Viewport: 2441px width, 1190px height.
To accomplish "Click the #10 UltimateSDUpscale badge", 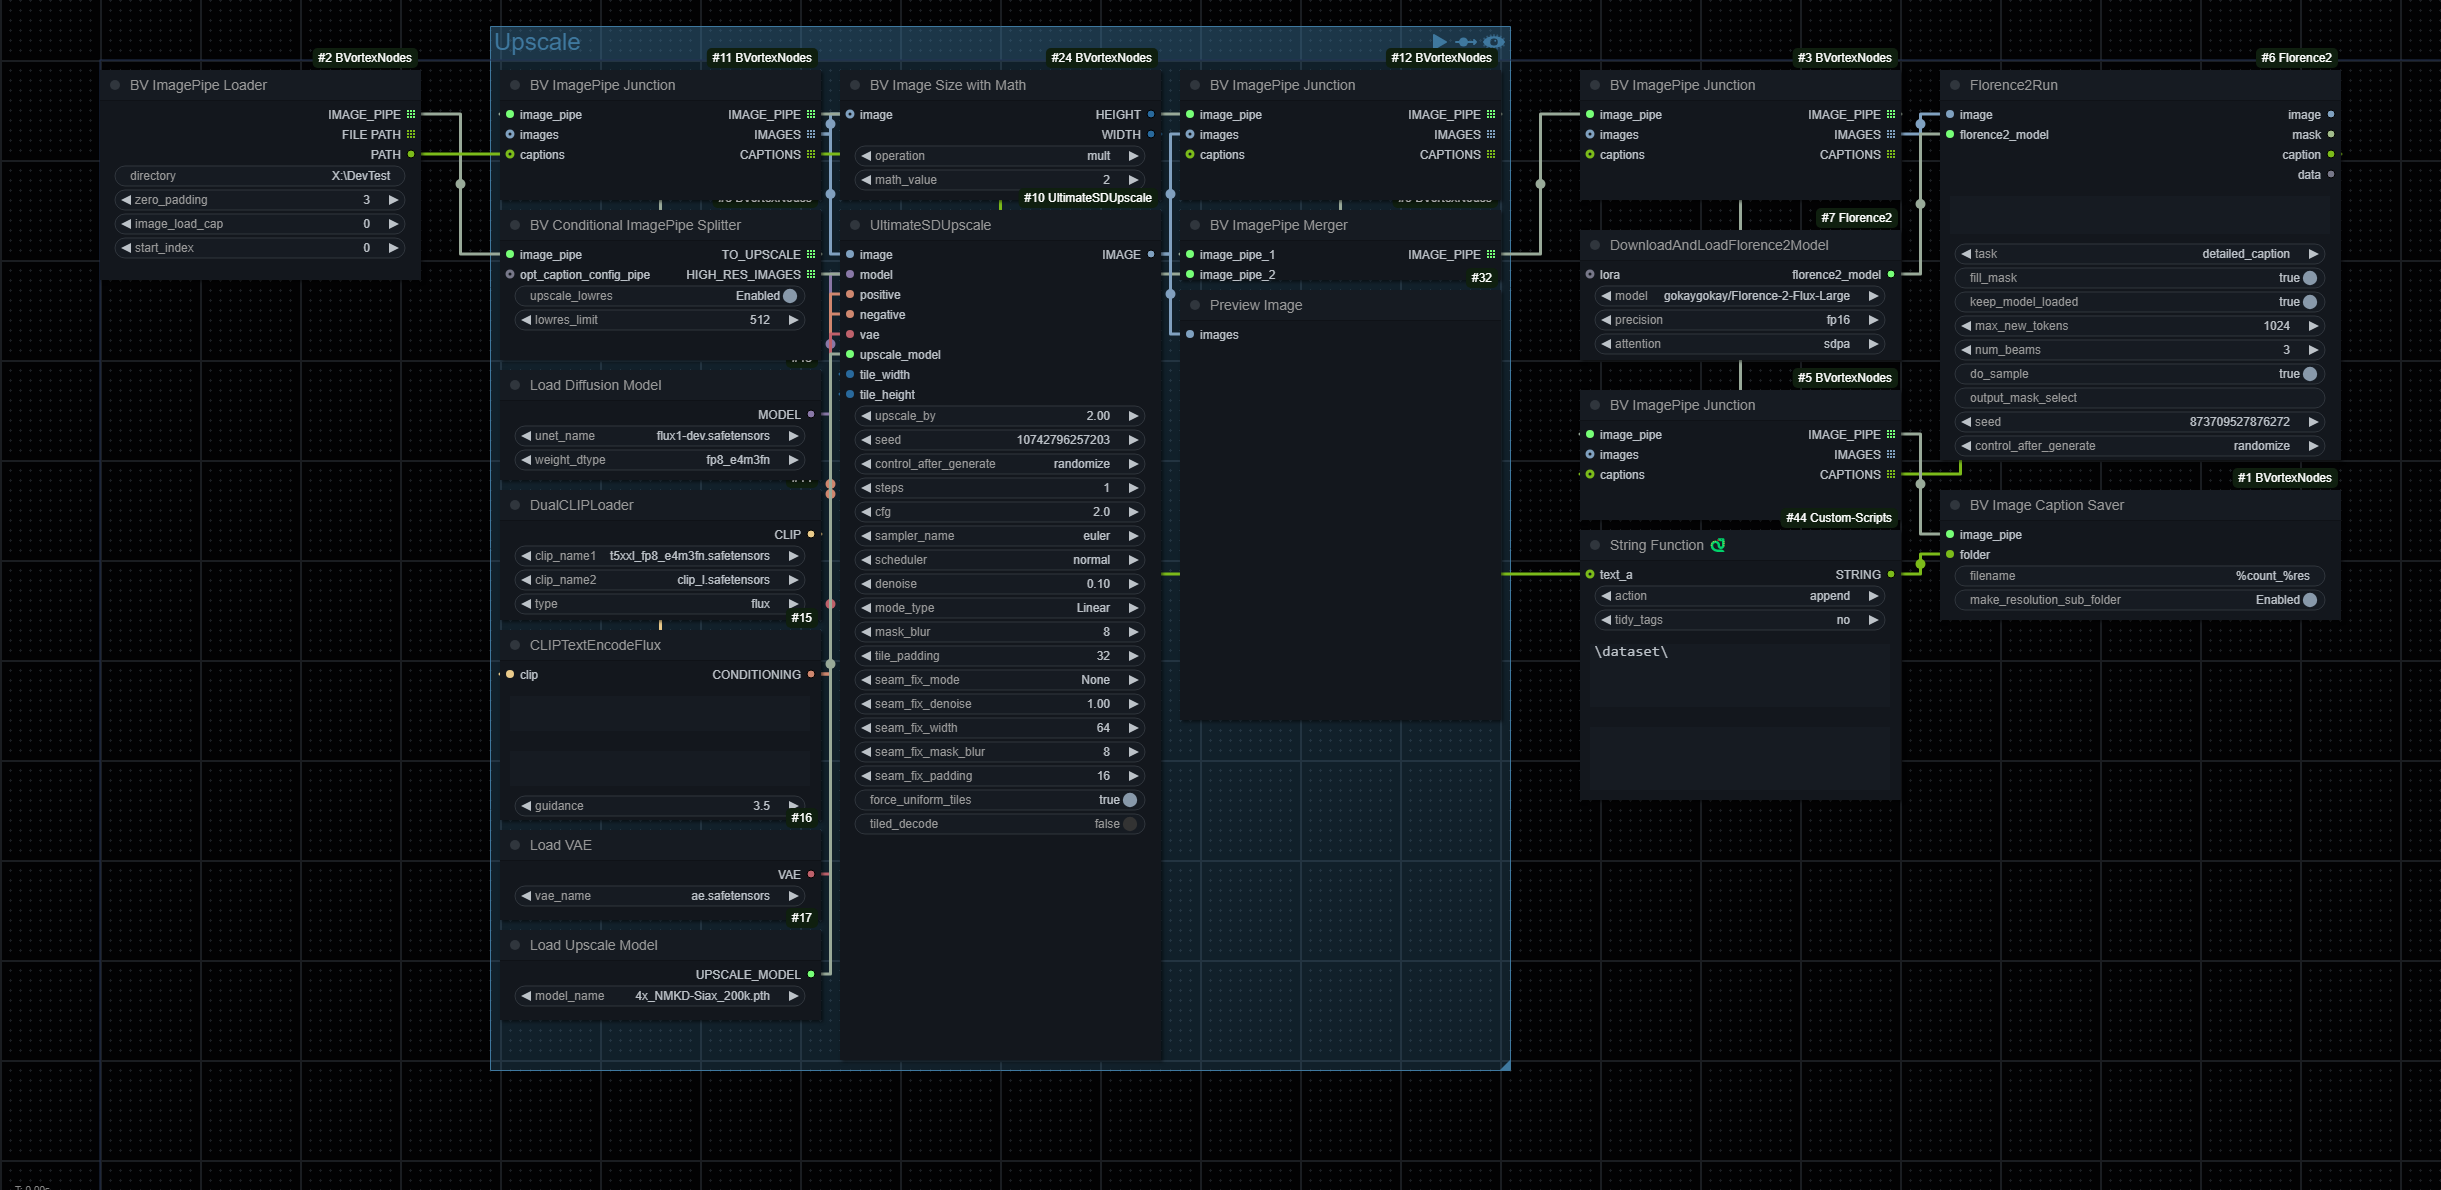I will coord(1087,198).
